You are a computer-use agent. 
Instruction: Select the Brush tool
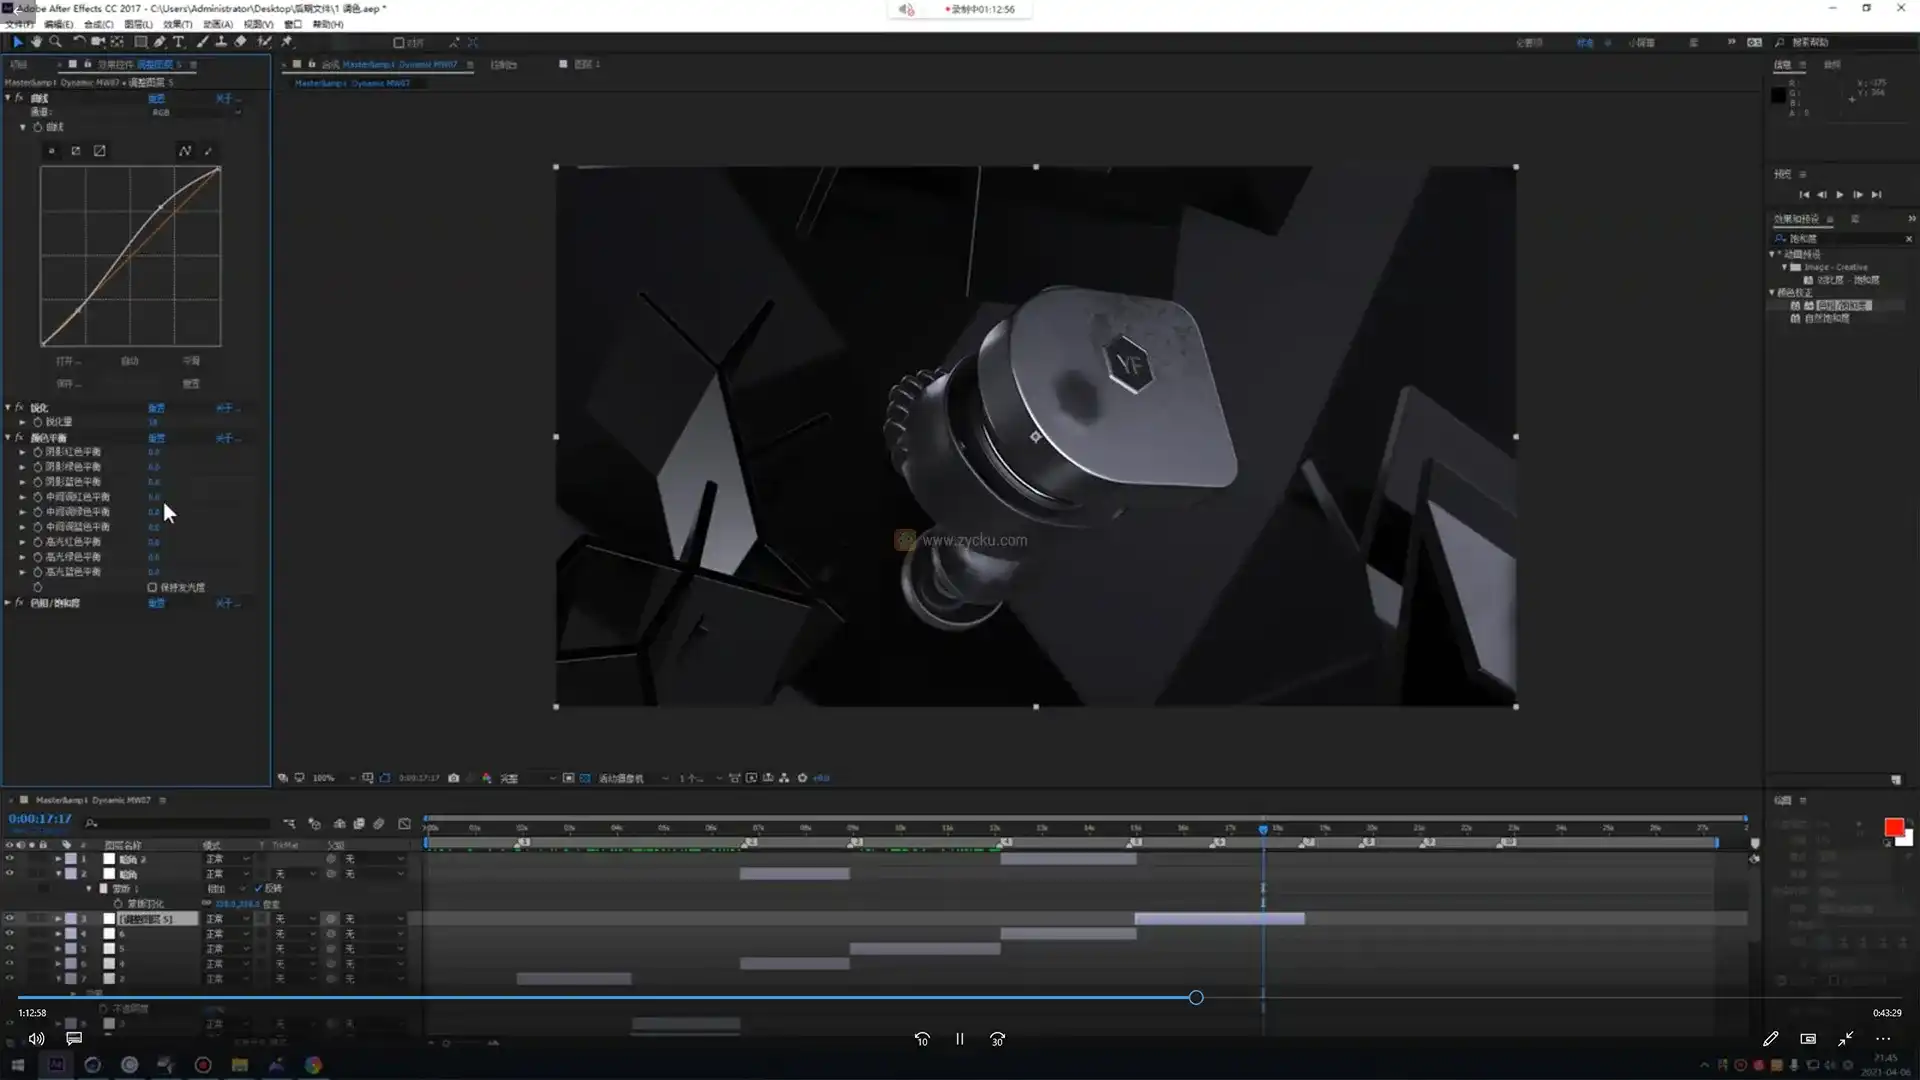pyautogui.click(x=202, y=42)
